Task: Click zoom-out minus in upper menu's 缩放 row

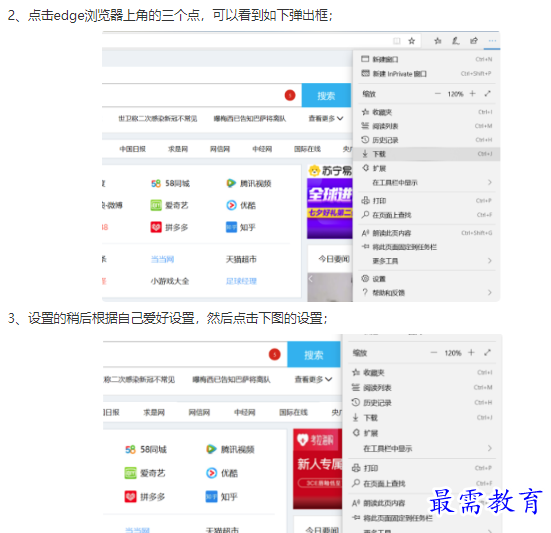Action: pos(437,93)
